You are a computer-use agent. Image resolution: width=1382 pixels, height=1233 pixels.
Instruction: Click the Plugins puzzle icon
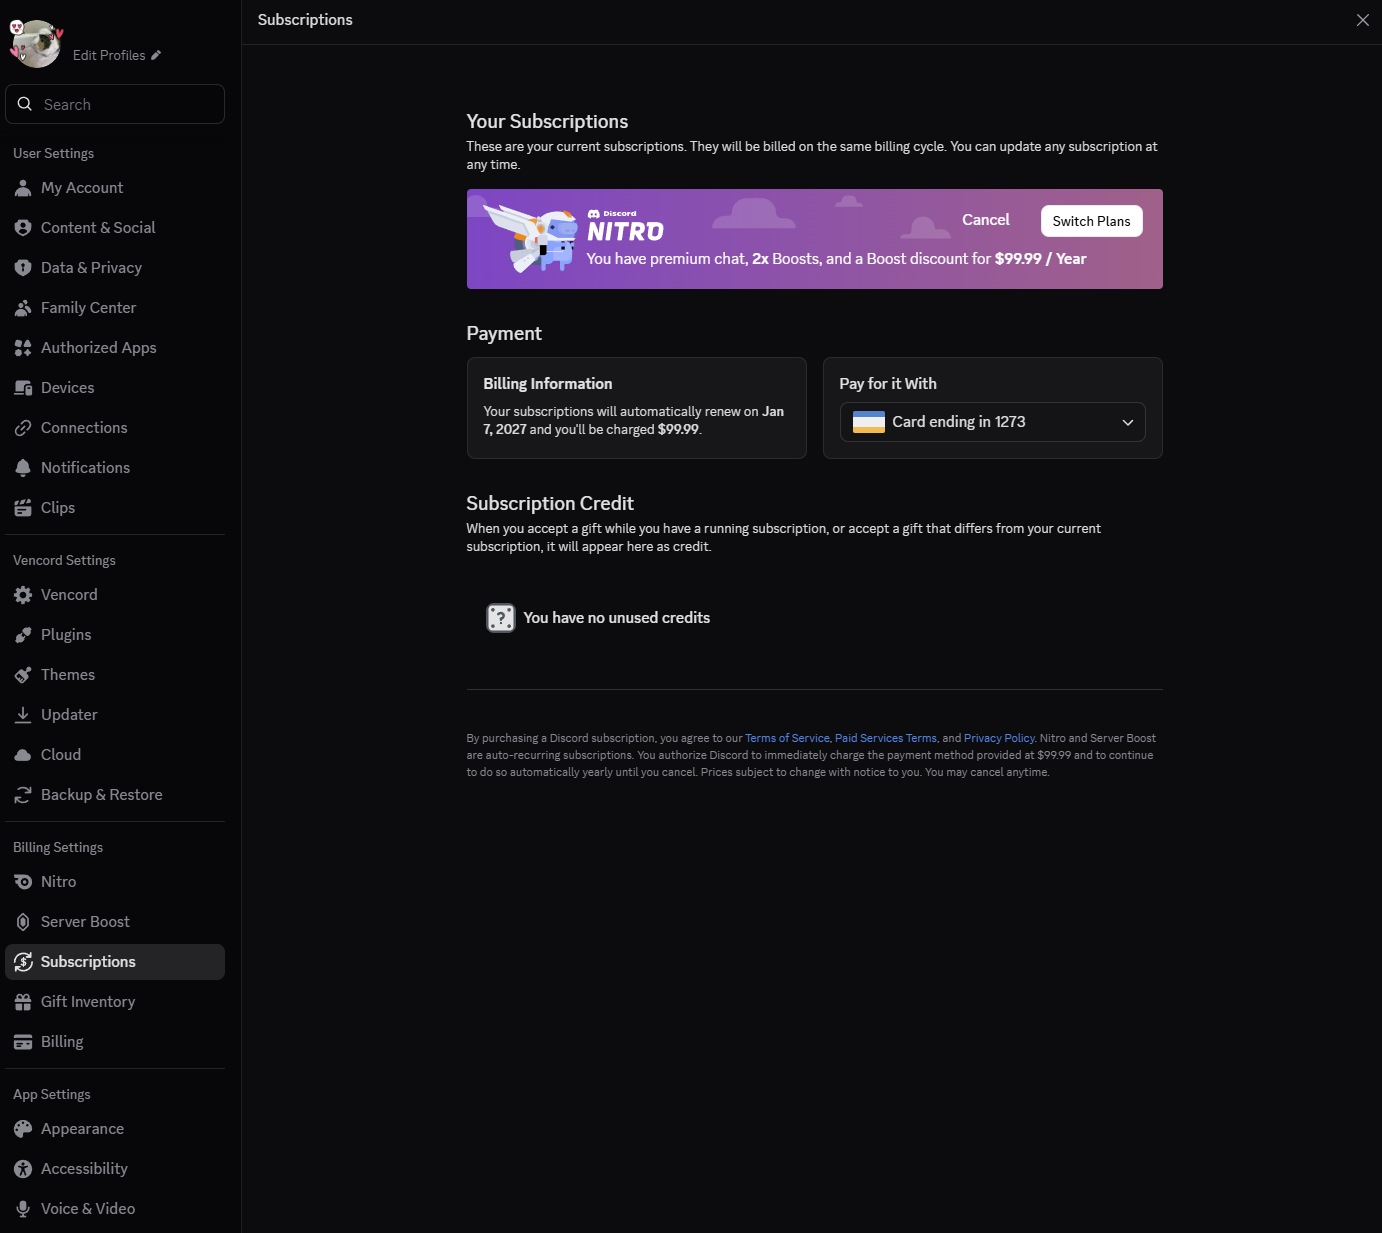(x=23, y=635)
